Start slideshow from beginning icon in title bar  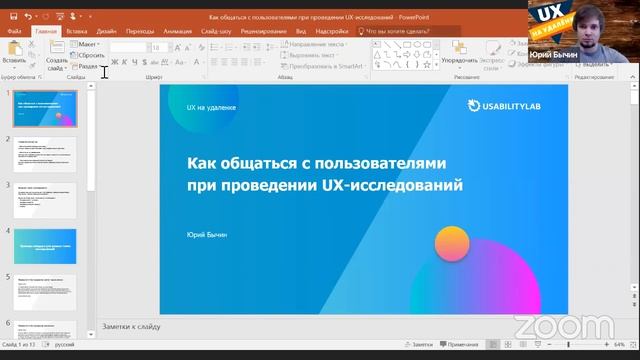click(x=60, y=16)
